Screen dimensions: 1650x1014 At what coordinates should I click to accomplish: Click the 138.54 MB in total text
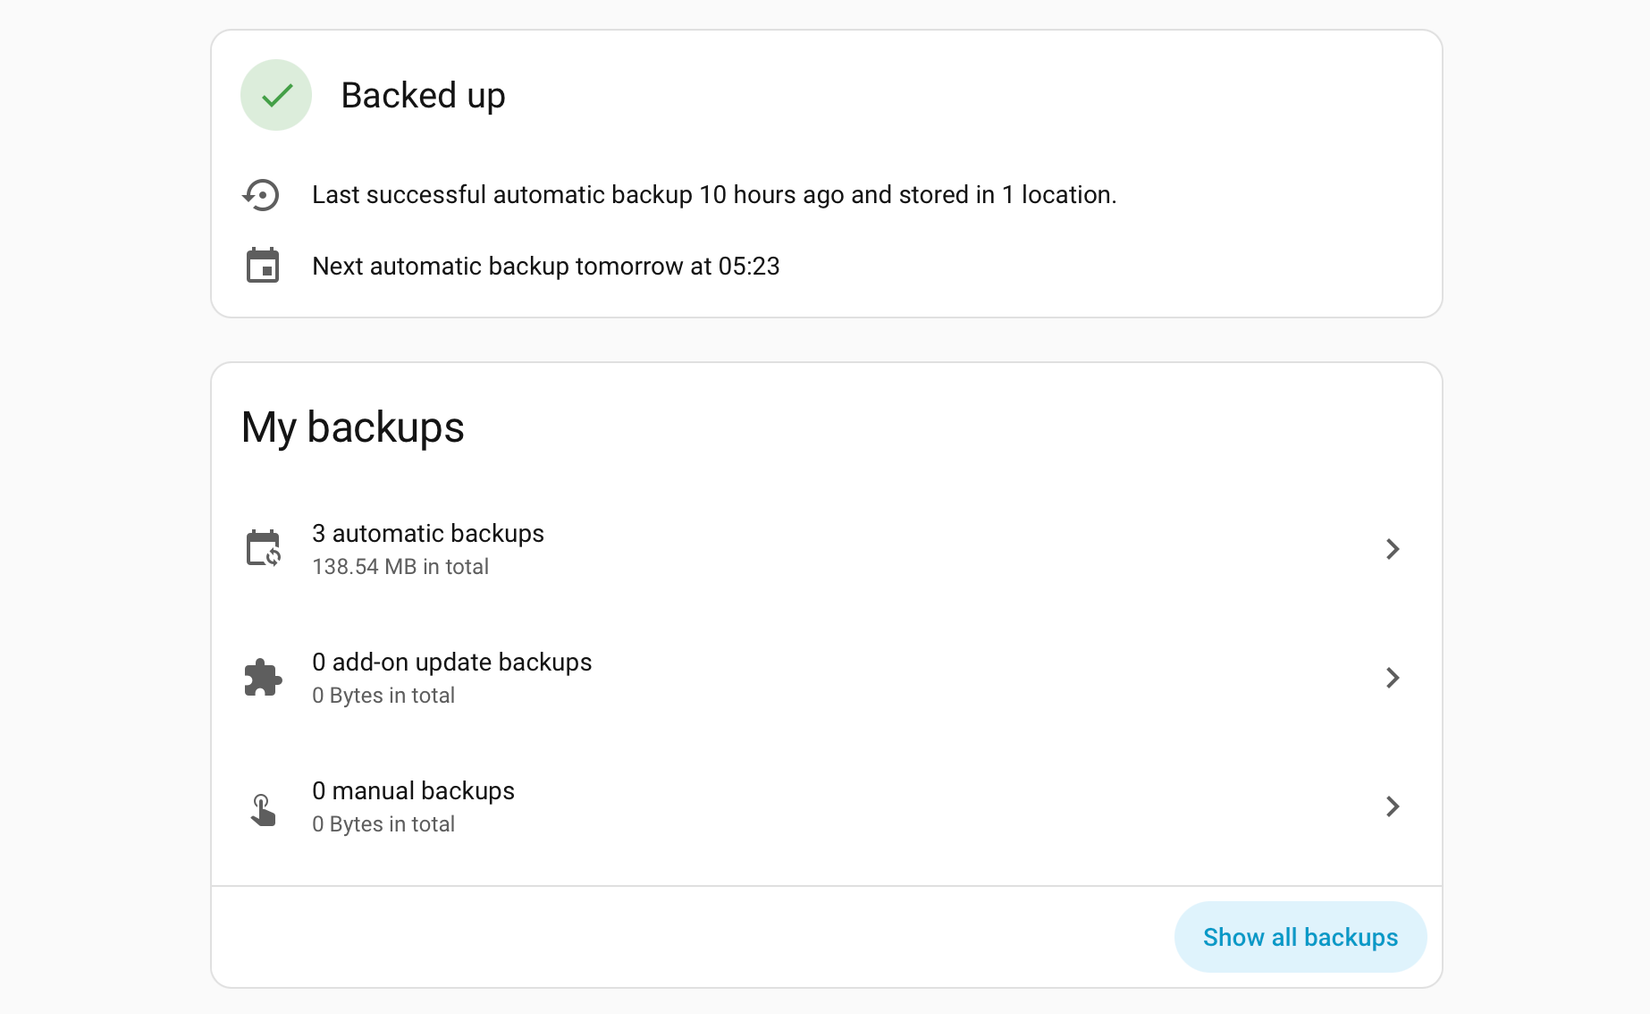tap(400, 566)
